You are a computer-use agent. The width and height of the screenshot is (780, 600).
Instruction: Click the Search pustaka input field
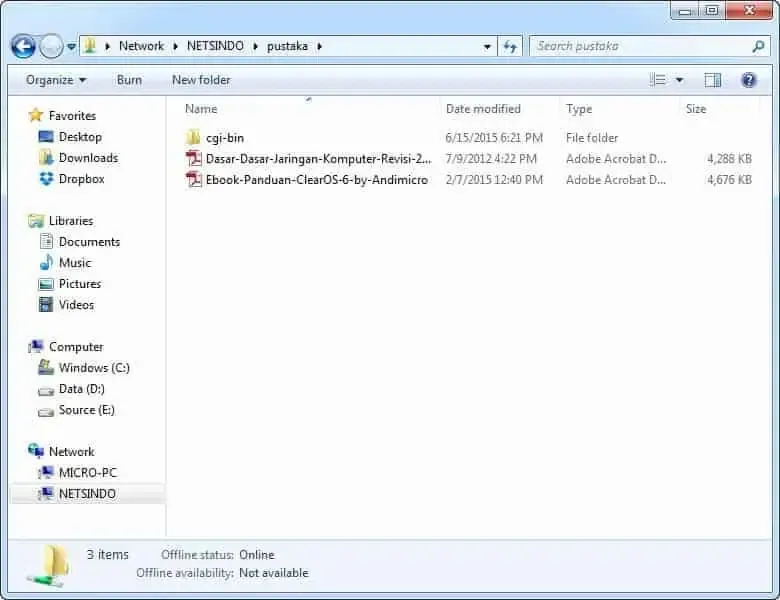tap(640, 46)
